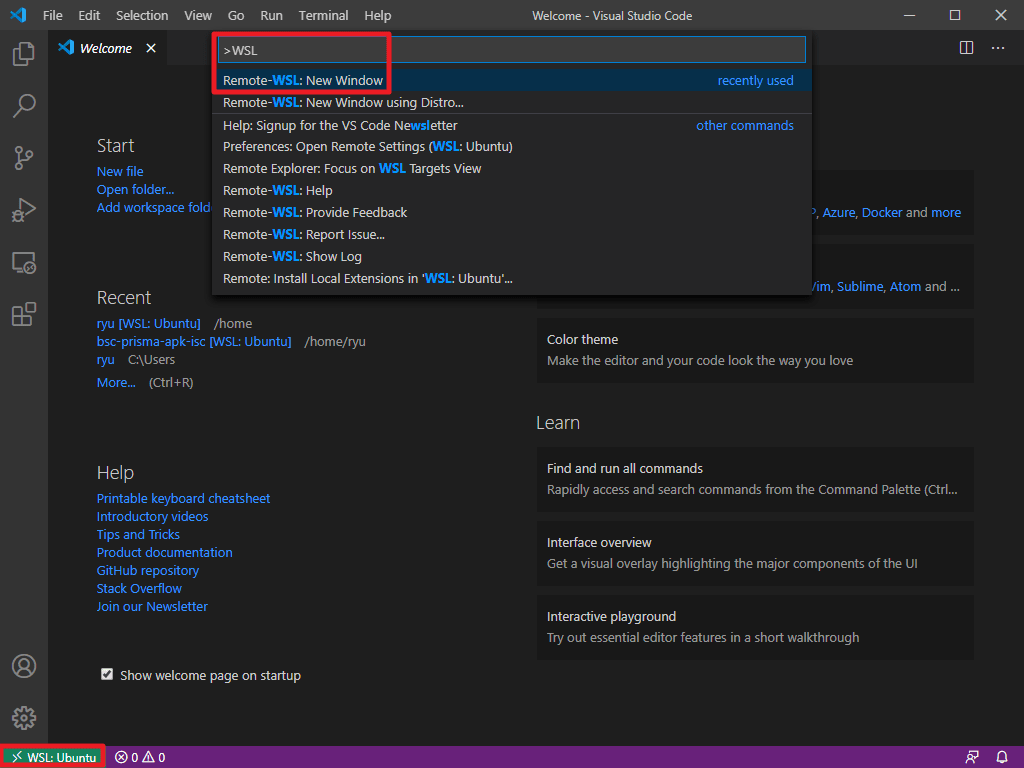Screen dimensions: 1024x768
Task: Close the Welcome tab
Action: 151,48
